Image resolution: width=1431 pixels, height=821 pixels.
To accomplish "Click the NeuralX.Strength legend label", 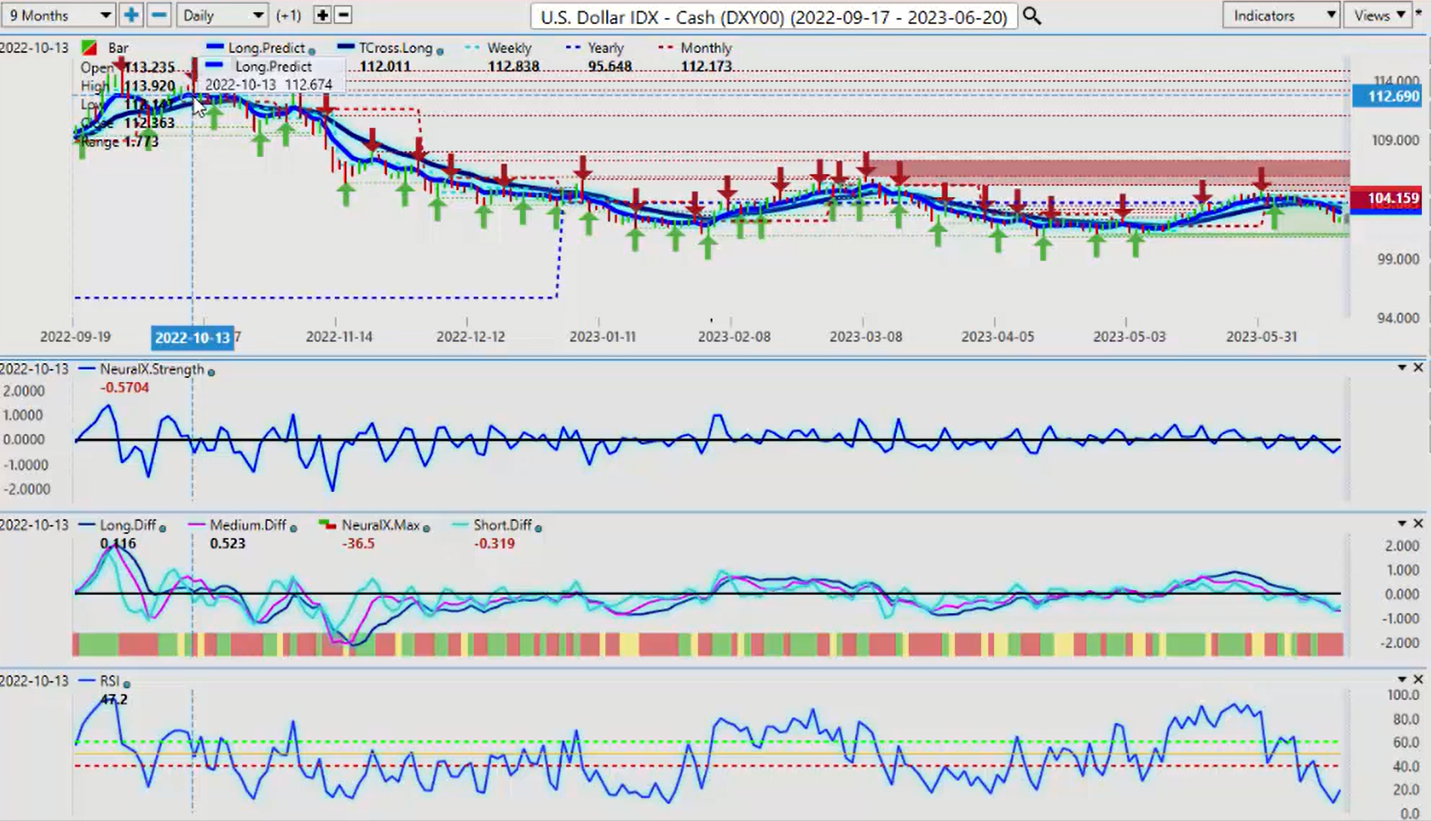I will pyautogui.click(x=152, y=369).
